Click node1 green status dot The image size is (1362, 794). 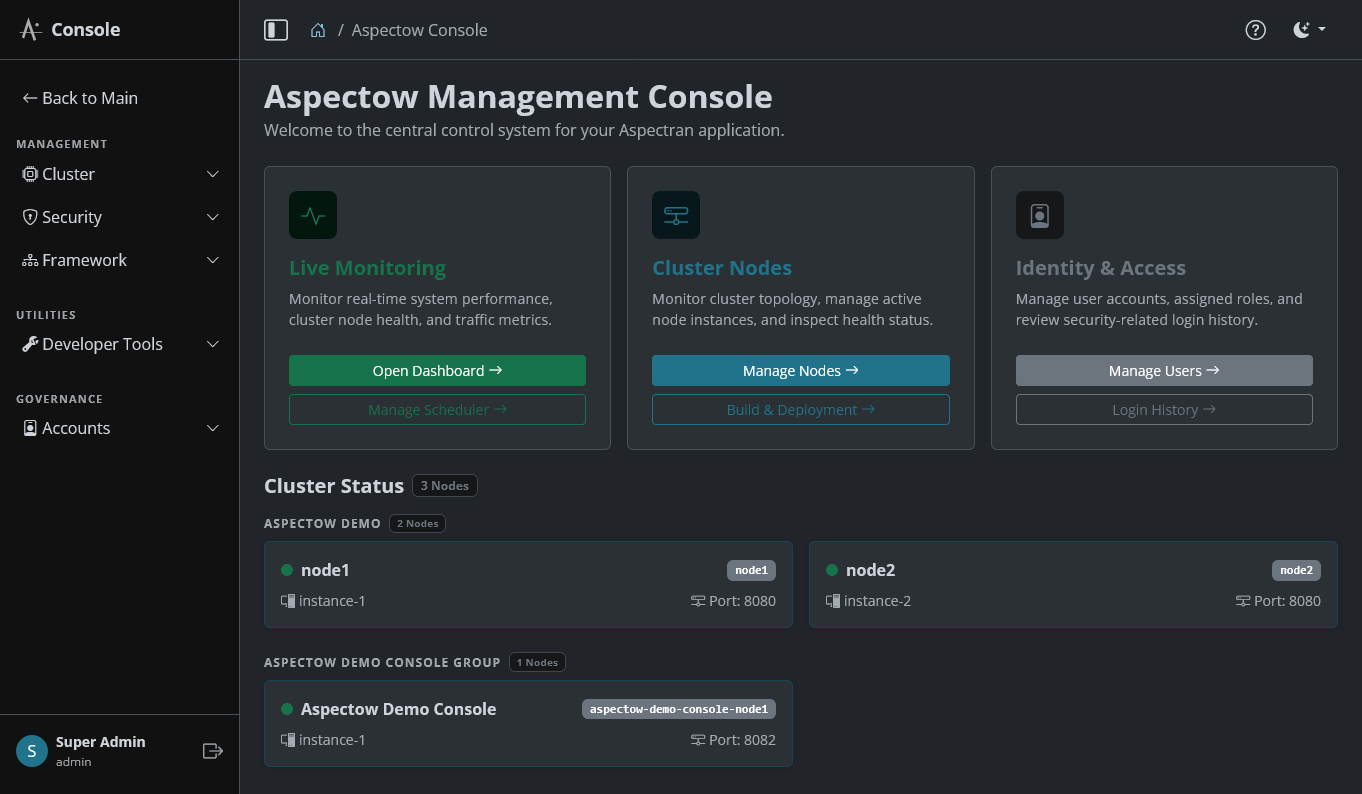coord(287,570)
